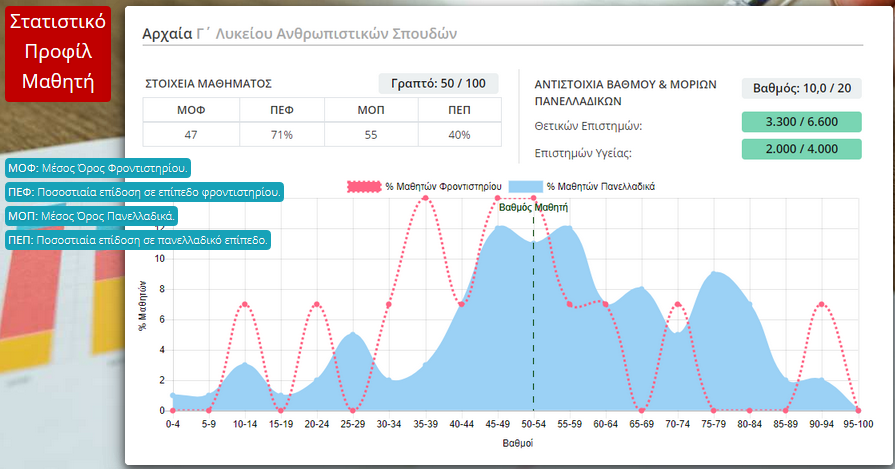The width and height of the screenshot is (895, 469).
Task: Select the Βαθμός: 10,0 / 20 badge
Action: pos(802,88)
